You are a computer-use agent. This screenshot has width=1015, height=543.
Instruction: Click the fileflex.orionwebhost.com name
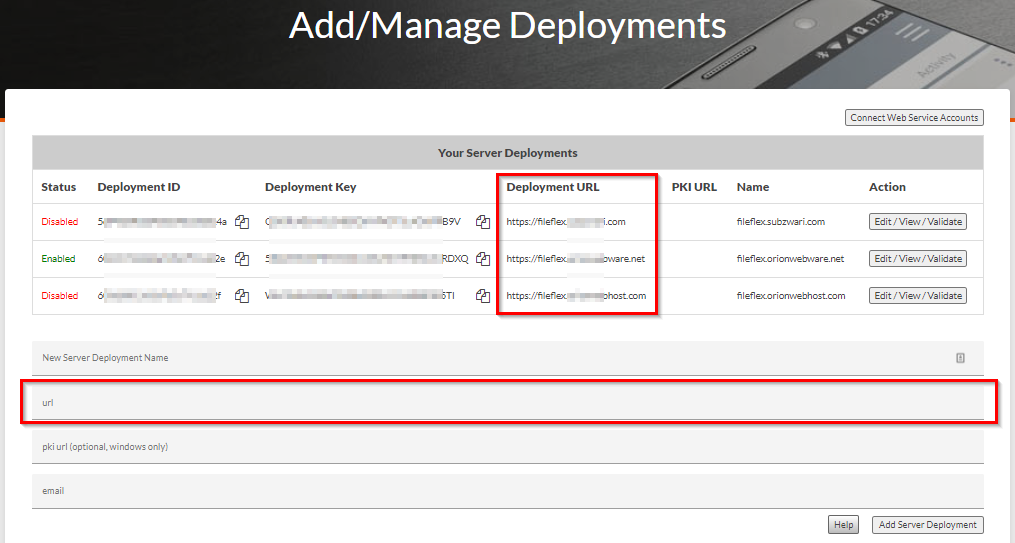[791, 295]
